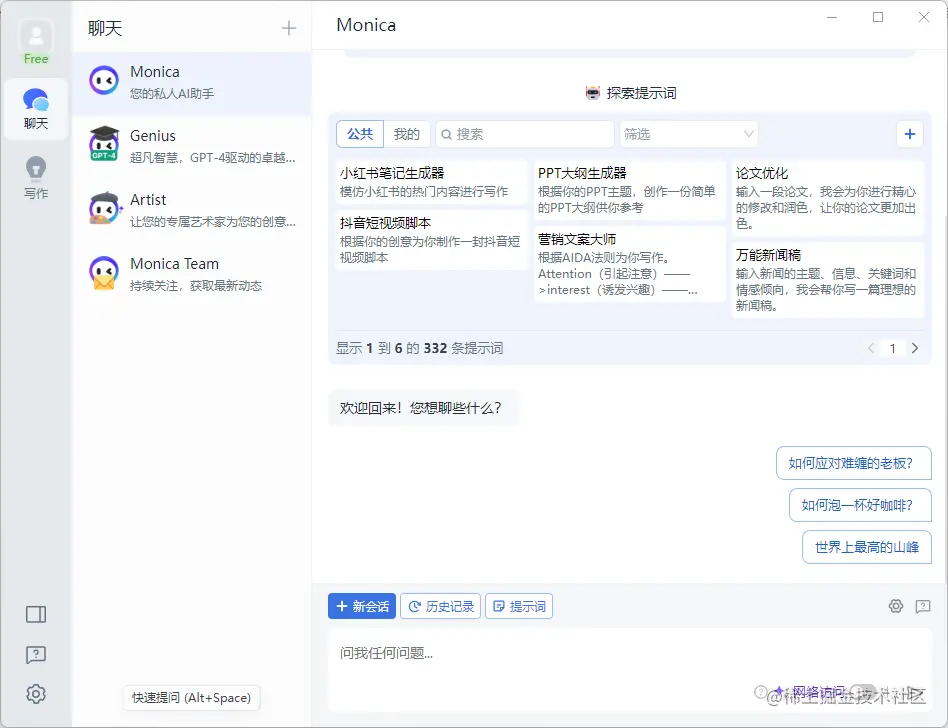Open the help feedback icon in left sidebar

point(36,654)
